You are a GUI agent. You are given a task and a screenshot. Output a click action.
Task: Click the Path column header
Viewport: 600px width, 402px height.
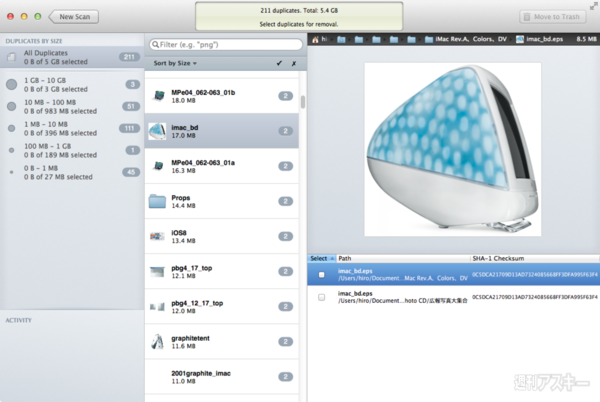click(x=403, y=259)
